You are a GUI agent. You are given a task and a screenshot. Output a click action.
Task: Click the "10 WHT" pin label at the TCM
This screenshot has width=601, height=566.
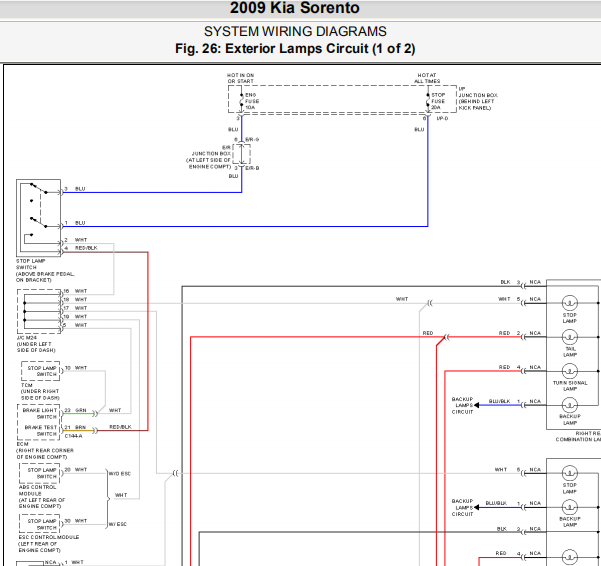pyautogui.click(x=76, y=368)
